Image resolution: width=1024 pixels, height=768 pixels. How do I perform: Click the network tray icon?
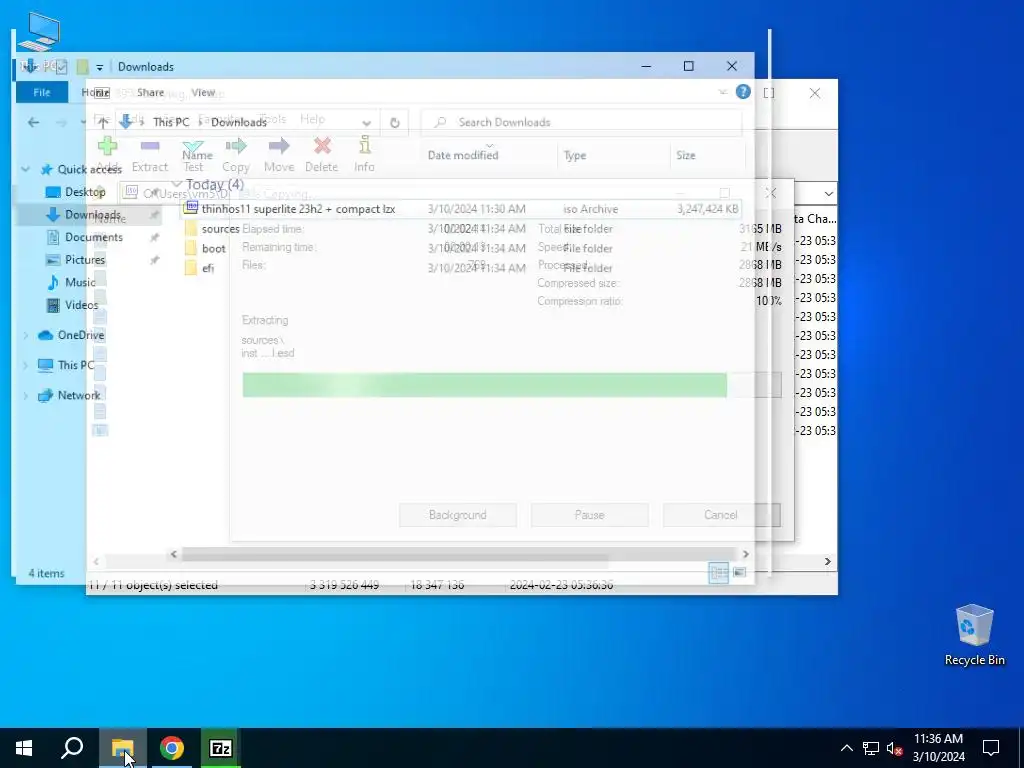pyautogui.click(x=871, y=748)
